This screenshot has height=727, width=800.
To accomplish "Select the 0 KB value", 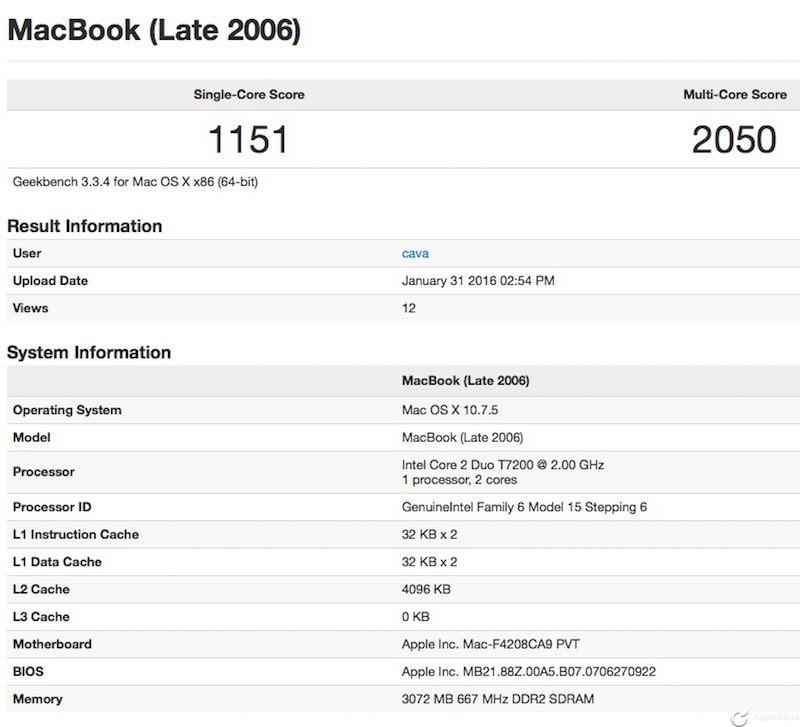I will point(415,617).
